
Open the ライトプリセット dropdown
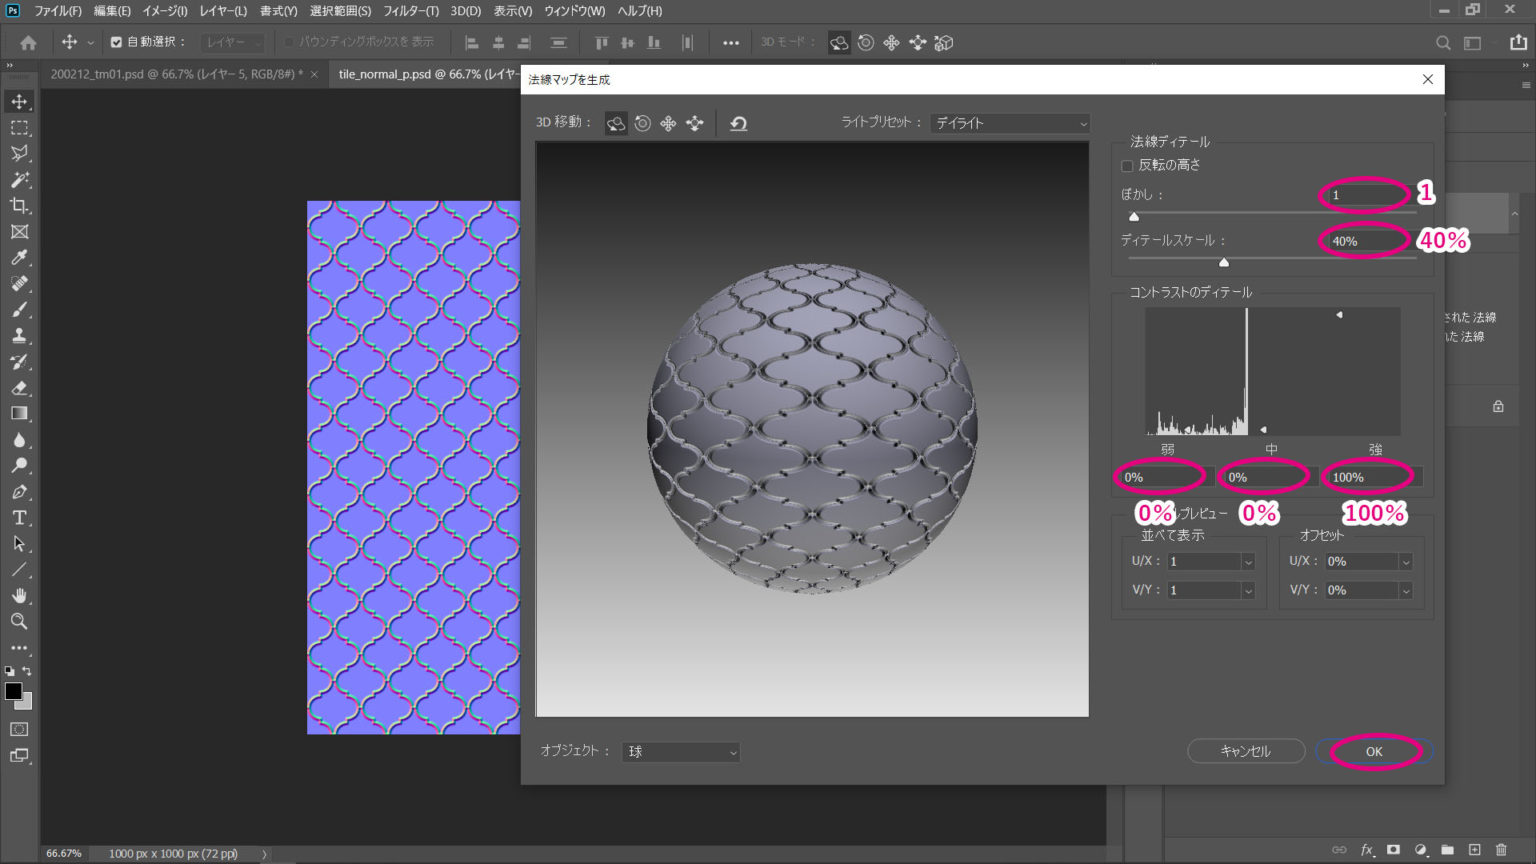(1008, 123)
